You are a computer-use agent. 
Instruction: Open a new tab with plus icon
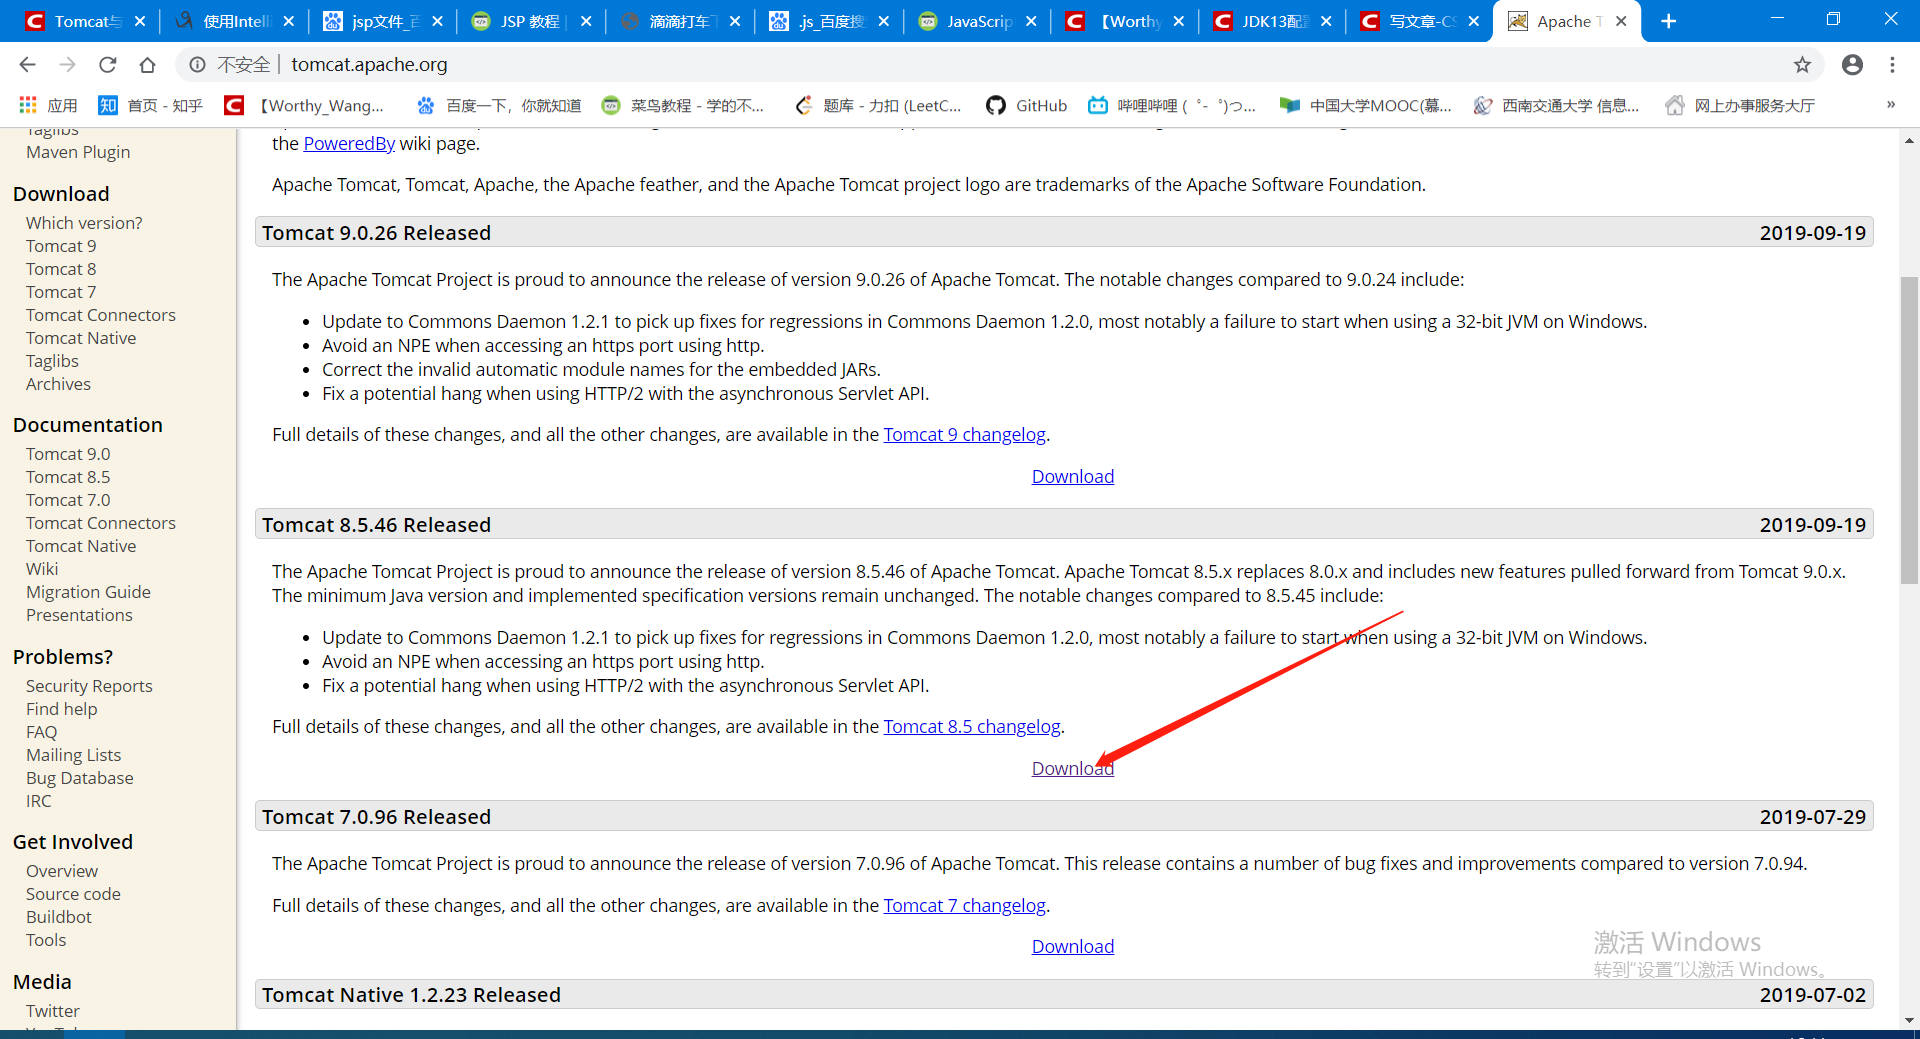click(x=1668, y=21)
